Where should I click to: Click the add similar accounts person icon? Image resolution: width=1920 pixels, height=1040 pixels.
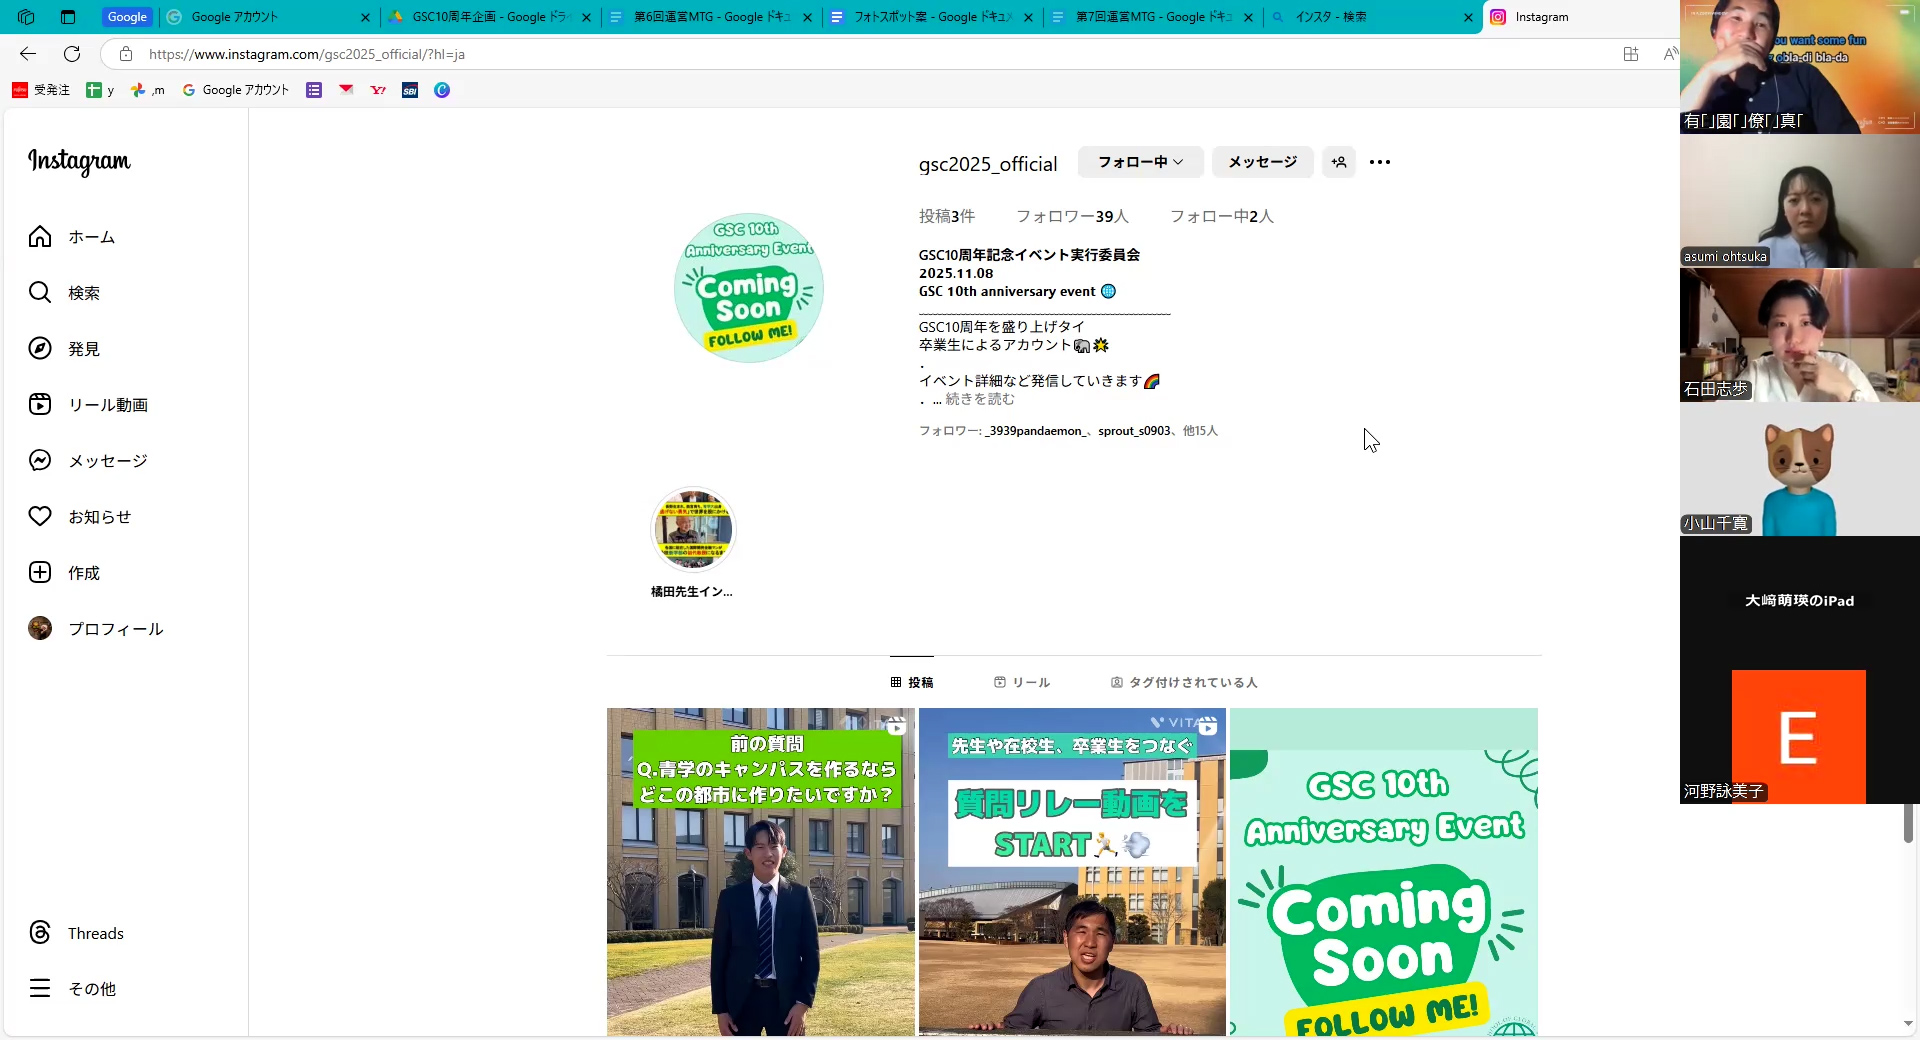[x=1338, y=162]
